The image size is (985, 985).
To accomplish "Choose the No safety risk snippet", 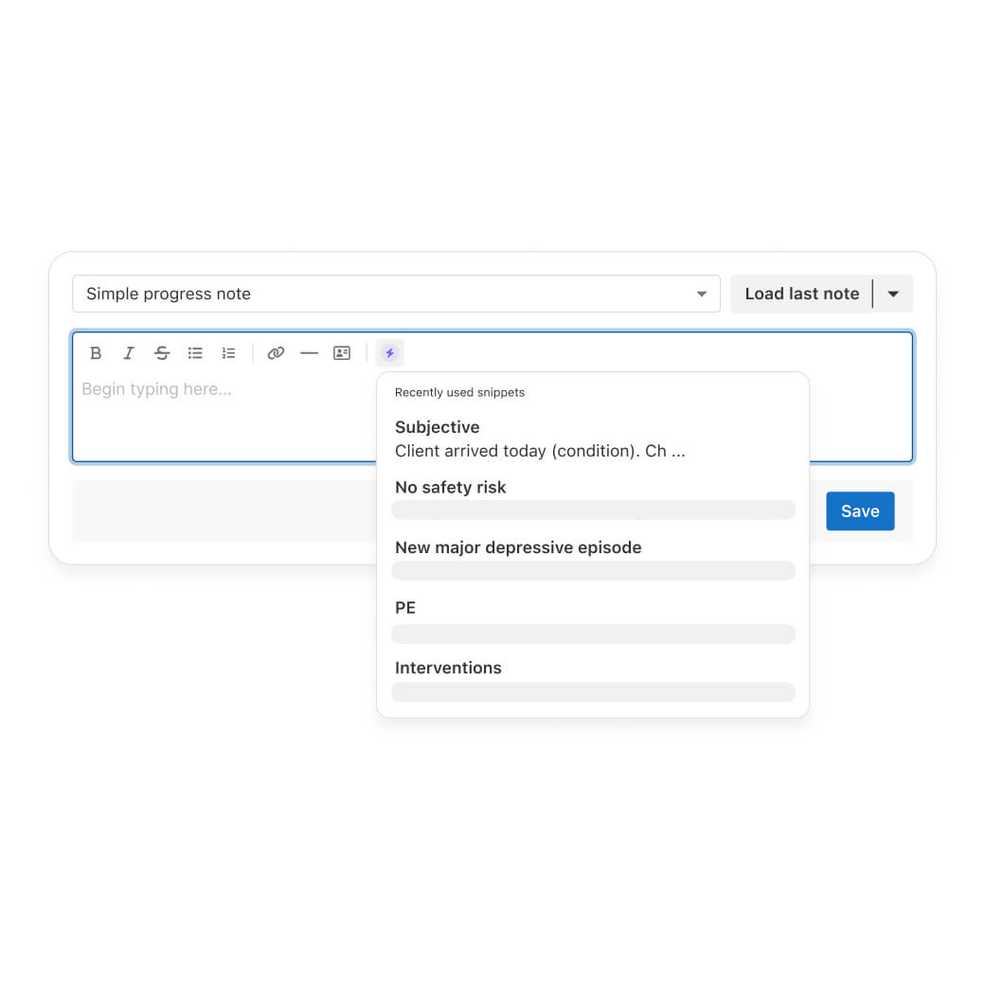I will 593,499.
